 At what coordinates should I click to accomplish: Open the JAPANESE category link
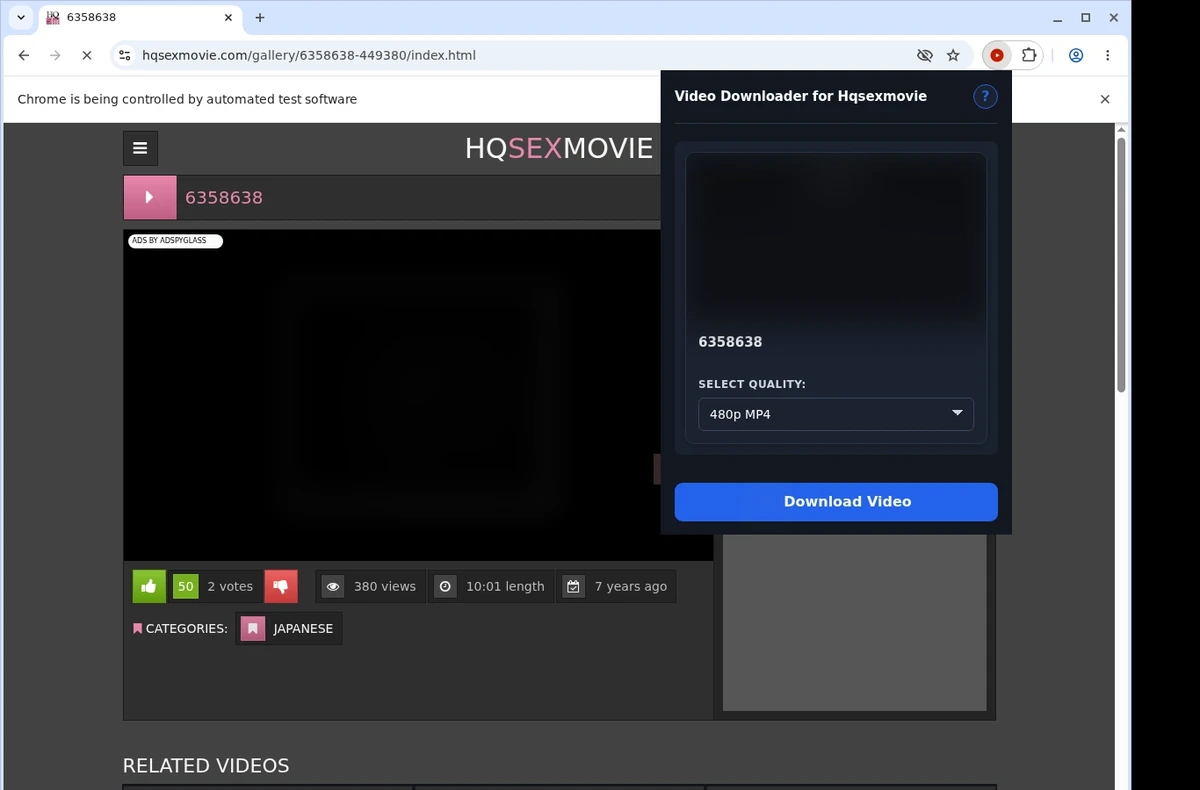289,628
